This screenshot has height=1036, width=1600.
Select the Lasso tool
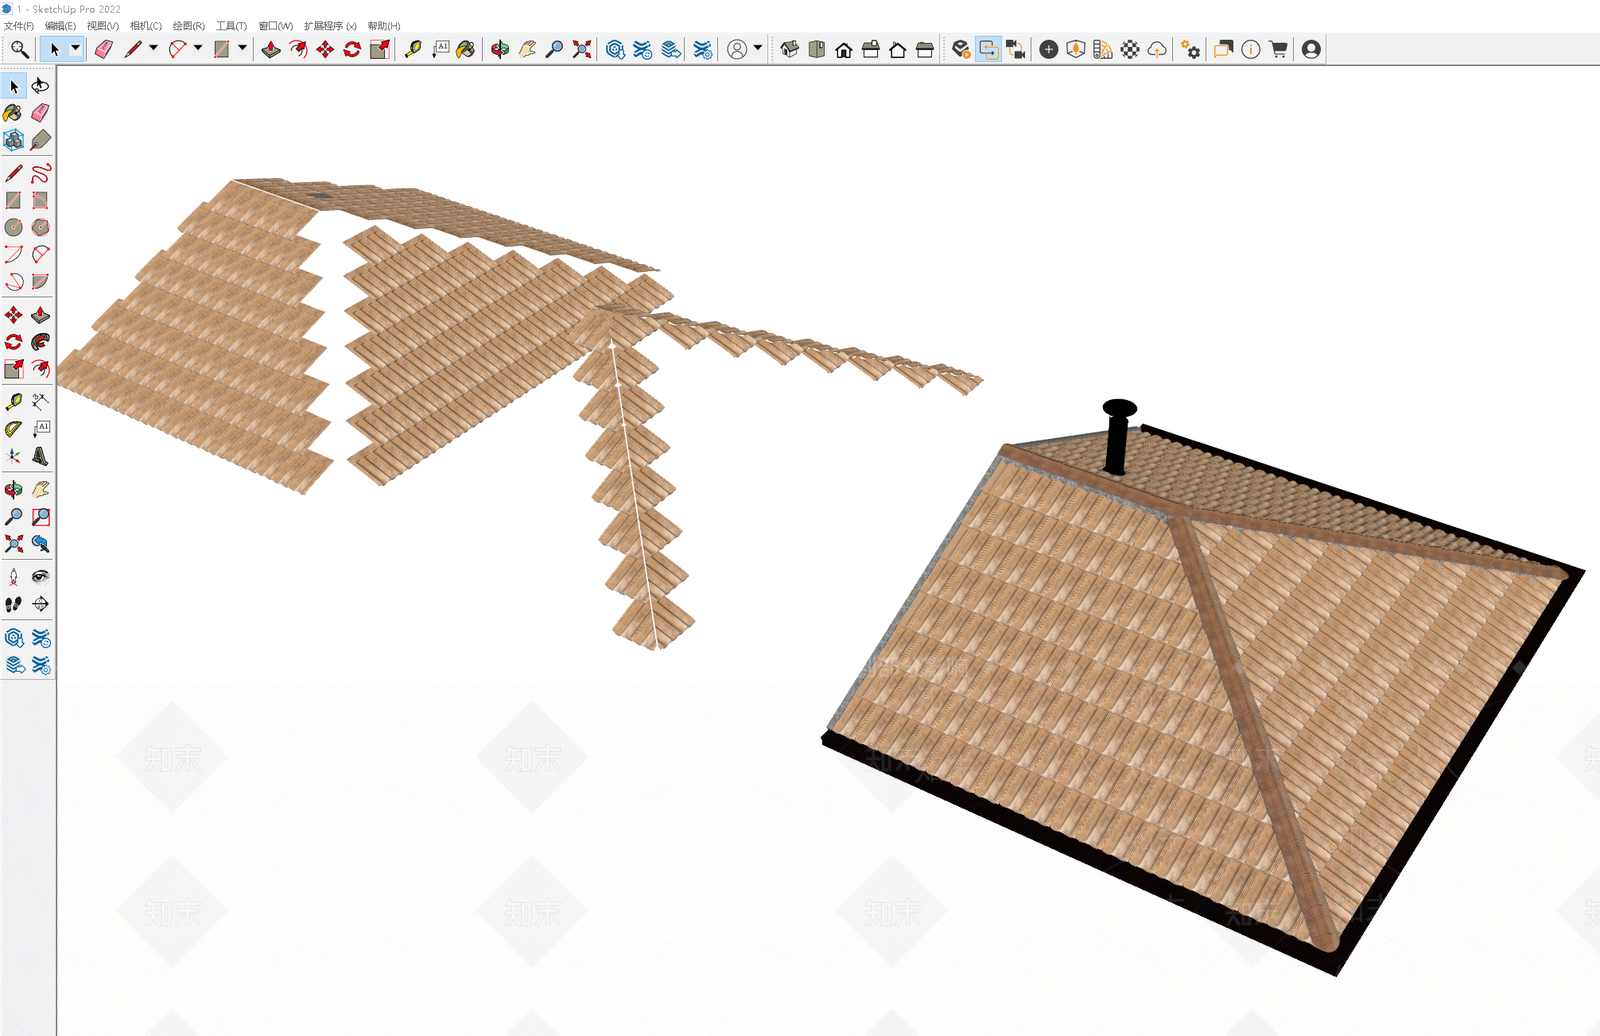click(40, 86)
